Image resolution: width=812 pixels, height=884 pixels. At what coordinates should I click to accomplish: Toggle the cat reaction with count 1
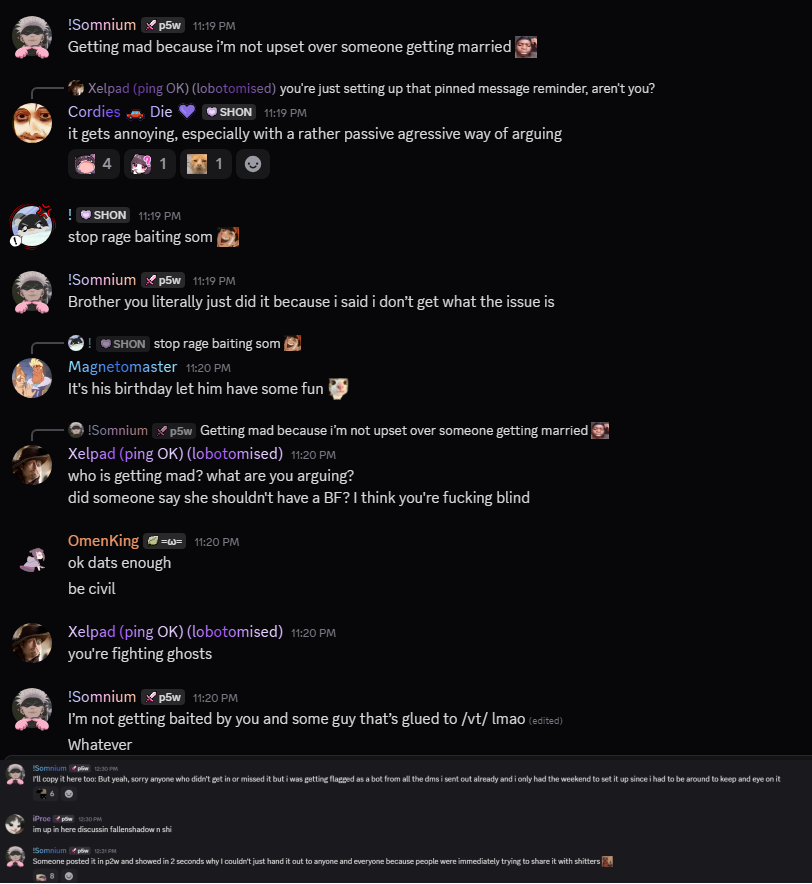(x=206, y=164)
